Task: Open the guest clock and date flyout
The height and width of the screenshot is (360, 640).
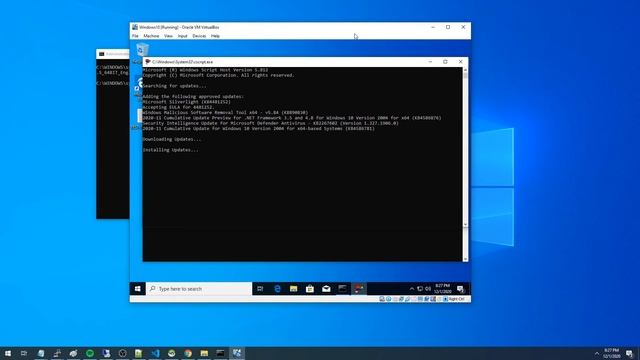Action: tap(442, 289)
